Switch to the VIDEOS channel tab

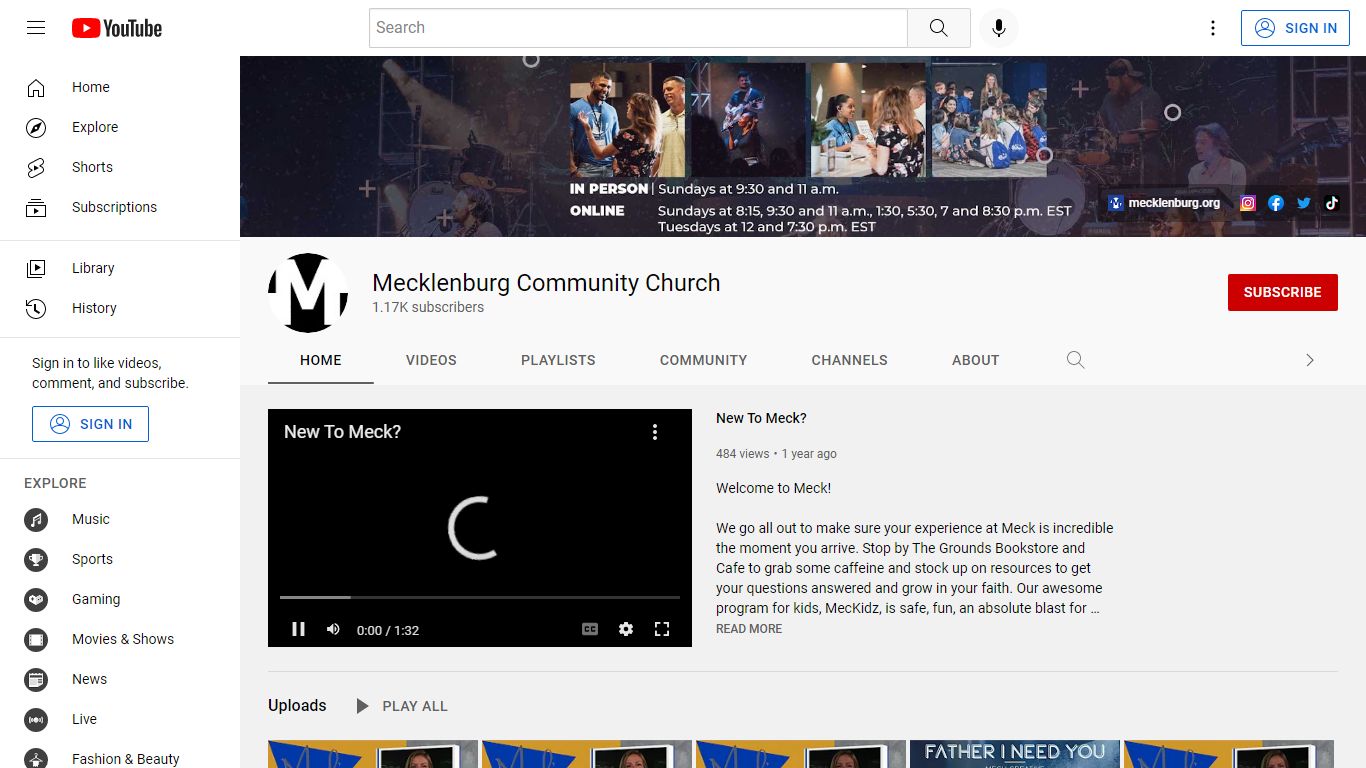click(431, 360)
